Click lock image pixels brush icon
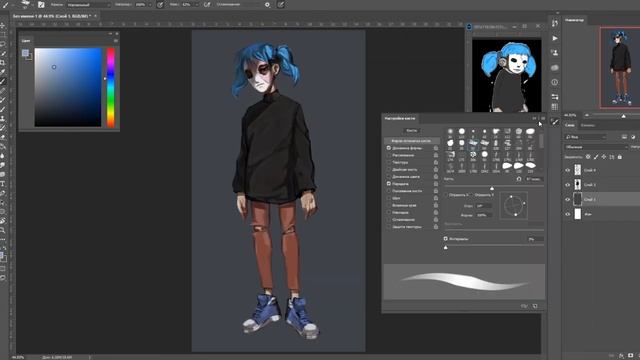Viewport: 640px width, 360px height. pos(596,157)
